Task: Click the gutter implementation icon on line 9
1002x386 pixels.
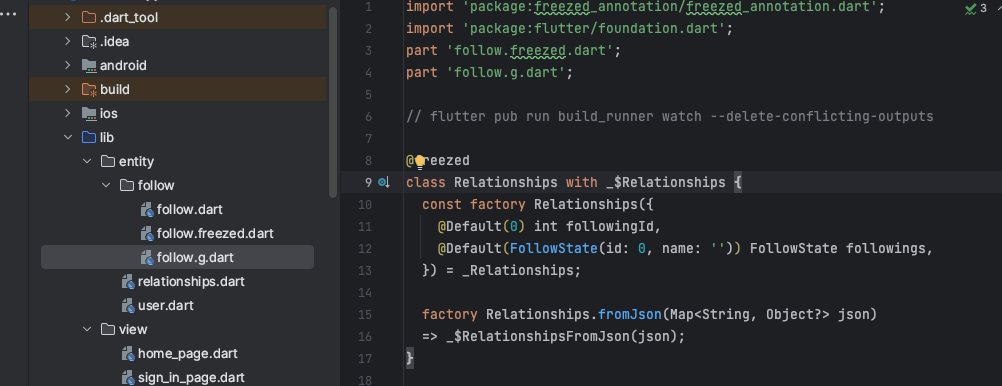Action: tap(383, 183)
